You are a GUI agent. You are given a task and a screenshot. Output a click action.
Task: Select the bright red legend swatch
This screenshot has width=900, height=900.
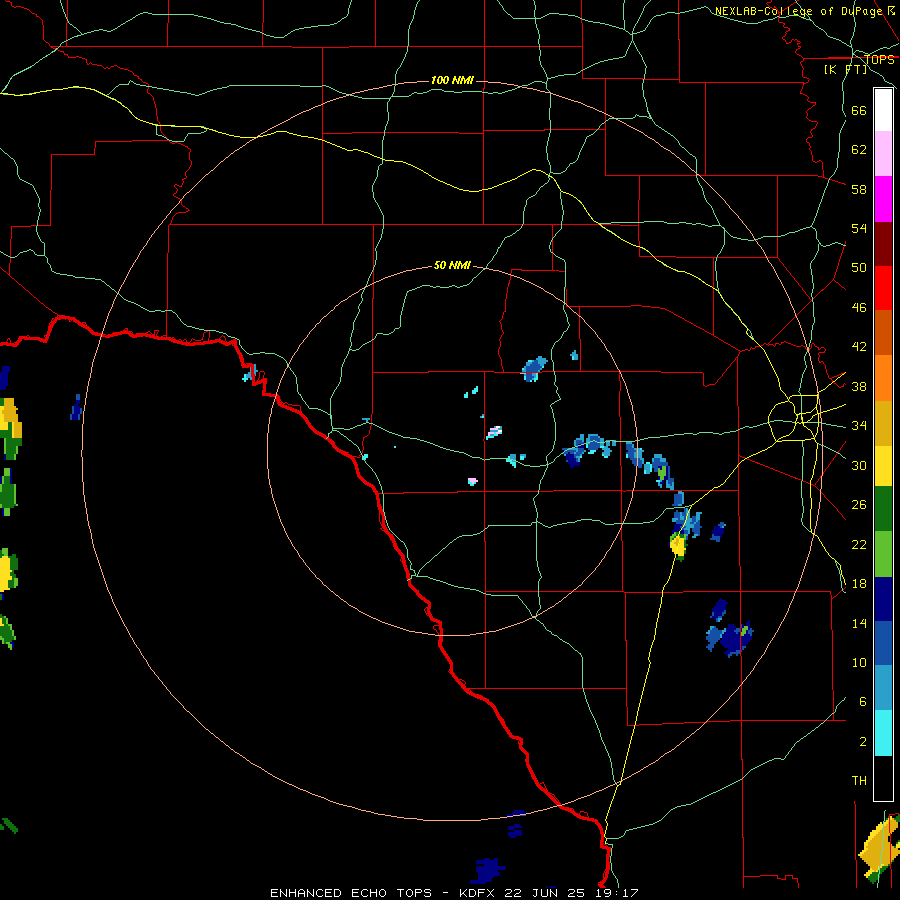tap(883, 288)
